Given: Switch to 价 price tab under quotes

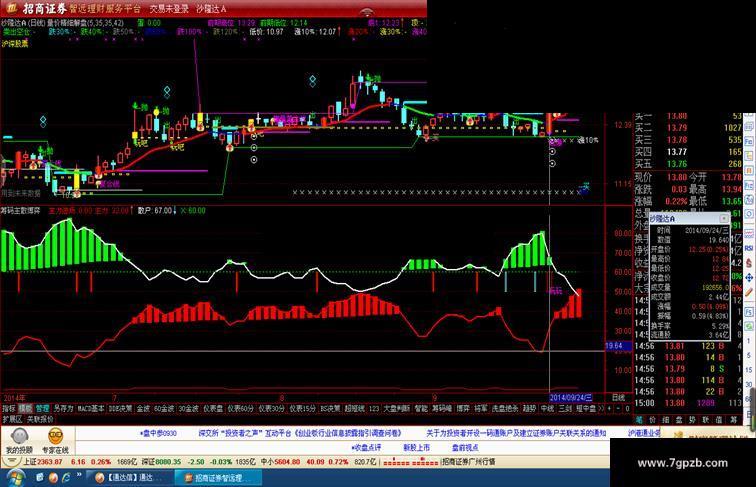Looking at the screenshot, I should click(653, 419).
